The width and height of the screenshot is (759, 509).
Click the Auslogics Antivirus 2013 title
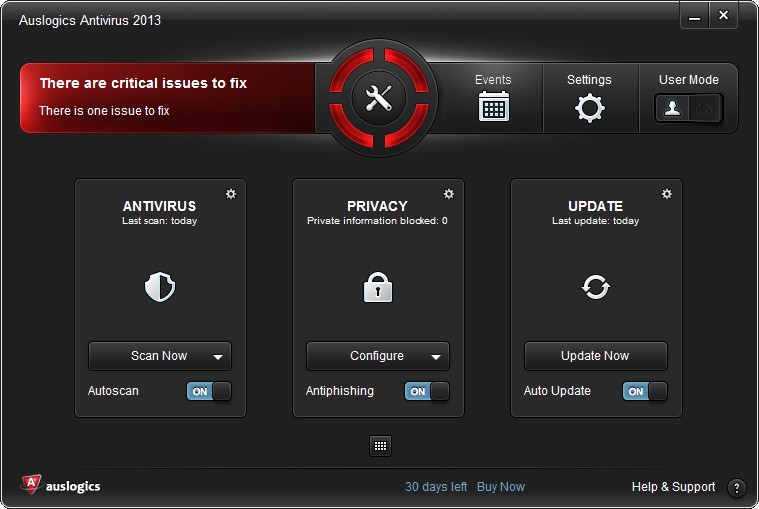[x=90, y=20]
